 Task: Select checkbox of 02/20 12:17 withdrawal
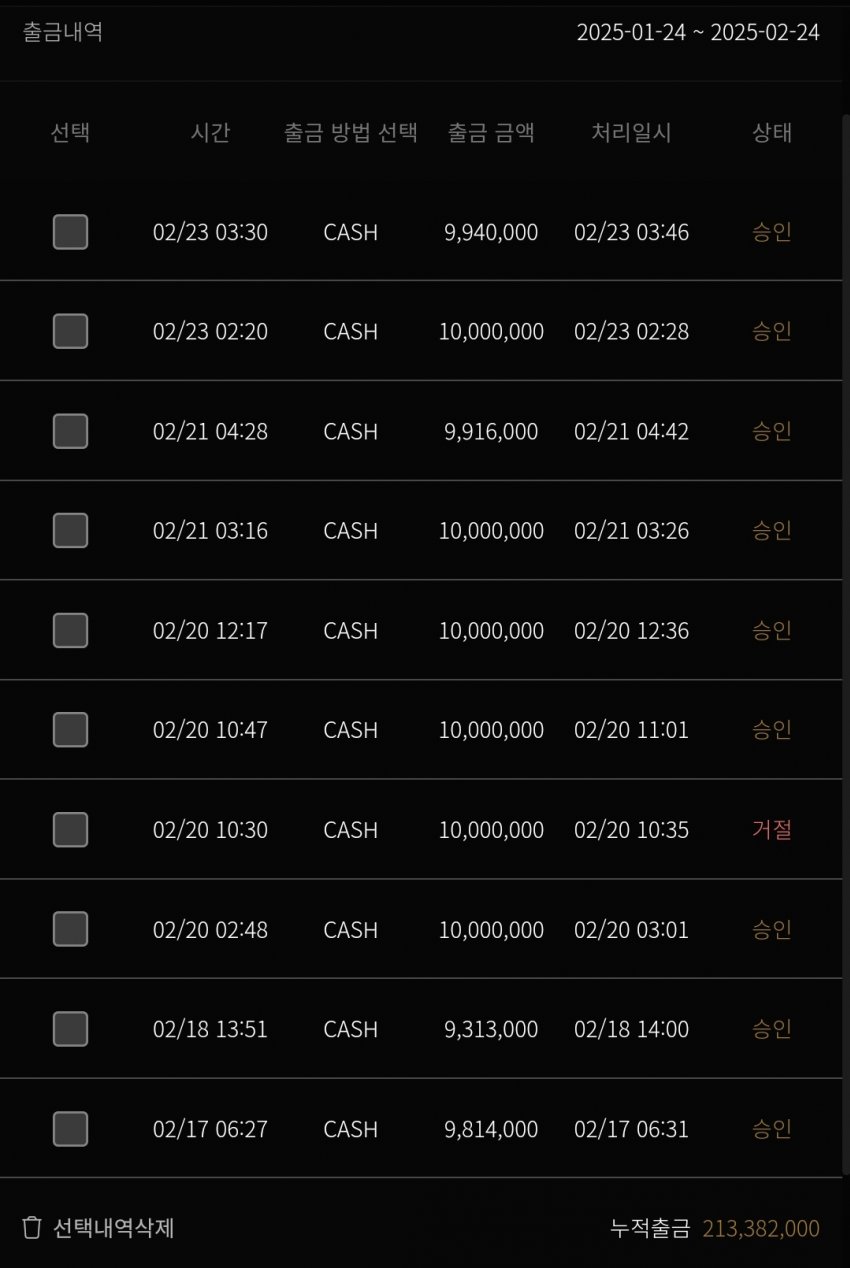point(70,630)
